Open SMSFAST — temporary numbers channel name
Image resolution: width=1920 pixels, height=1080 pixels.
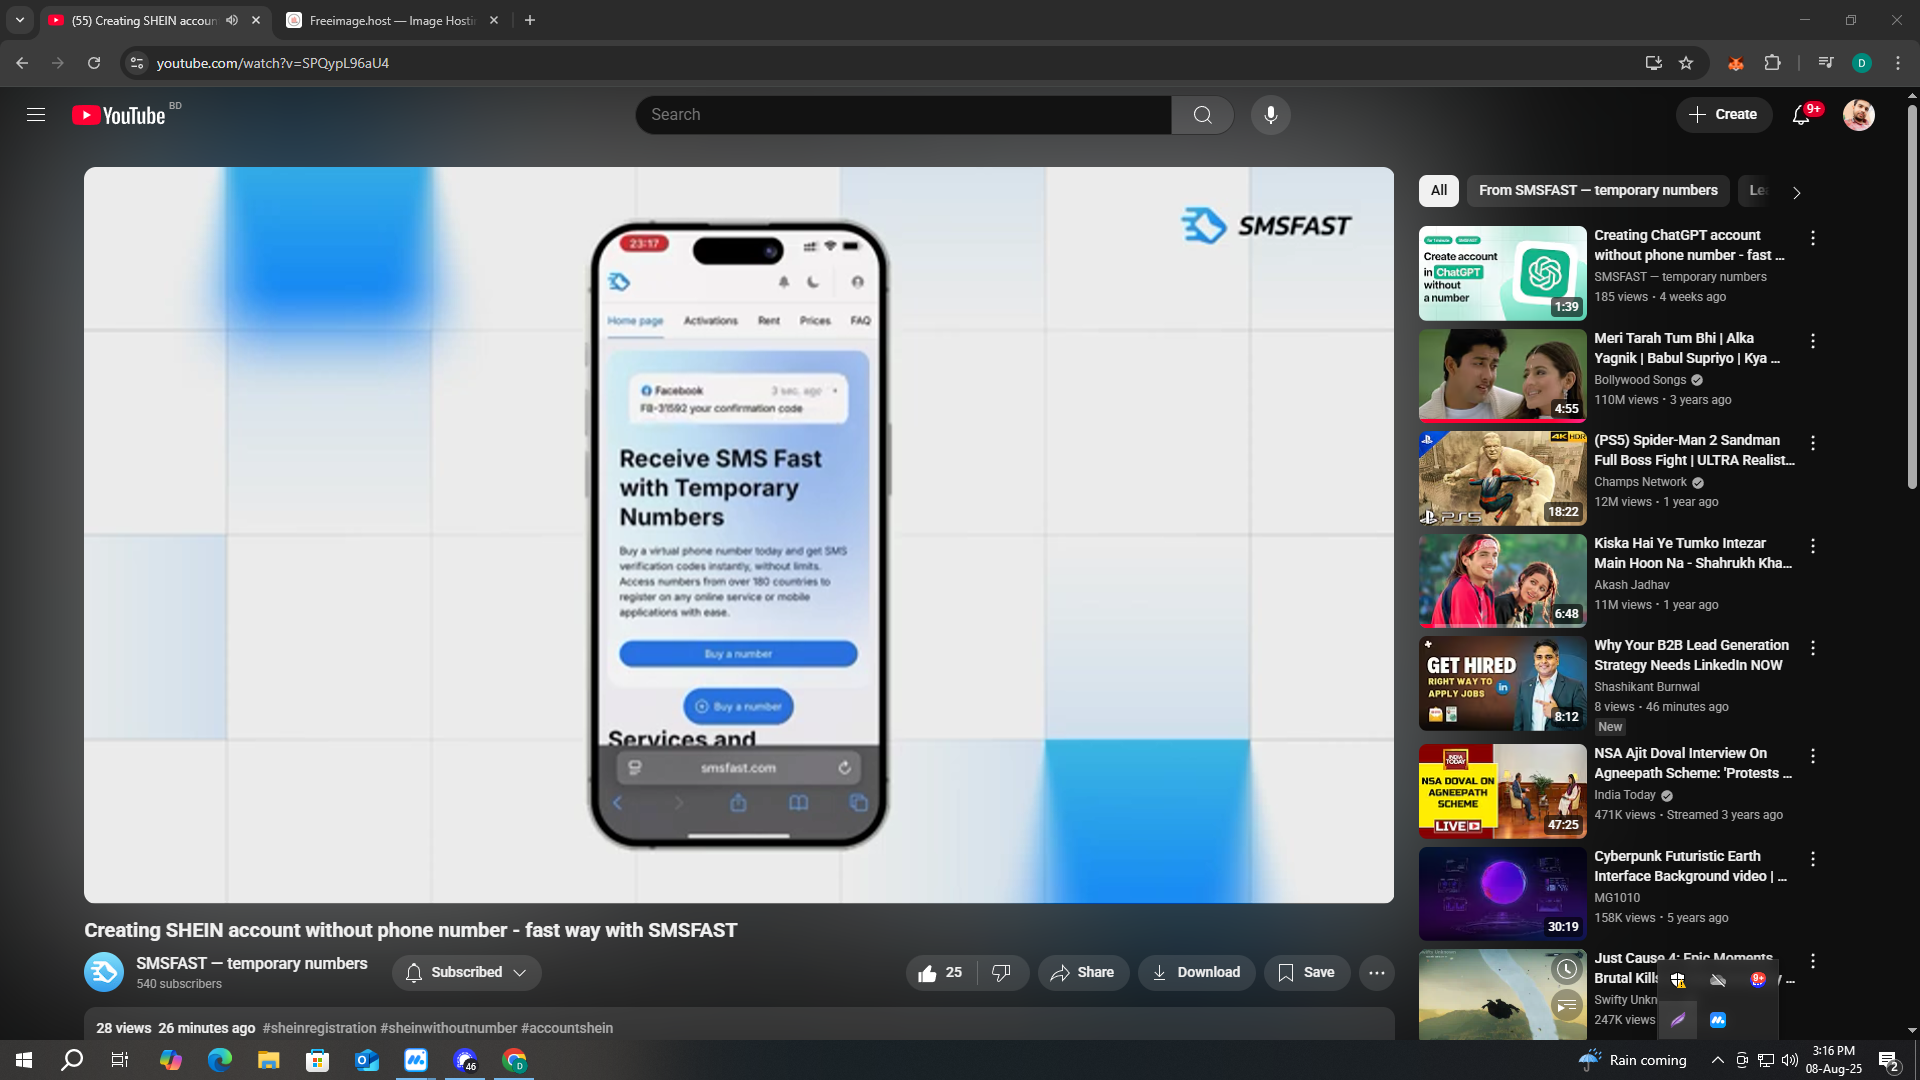[252, 964]
